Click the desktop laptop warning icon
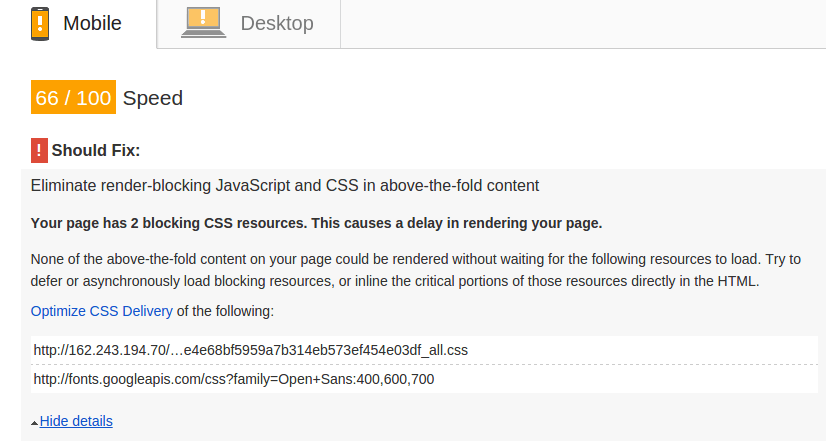 click(x=203, y=23)
